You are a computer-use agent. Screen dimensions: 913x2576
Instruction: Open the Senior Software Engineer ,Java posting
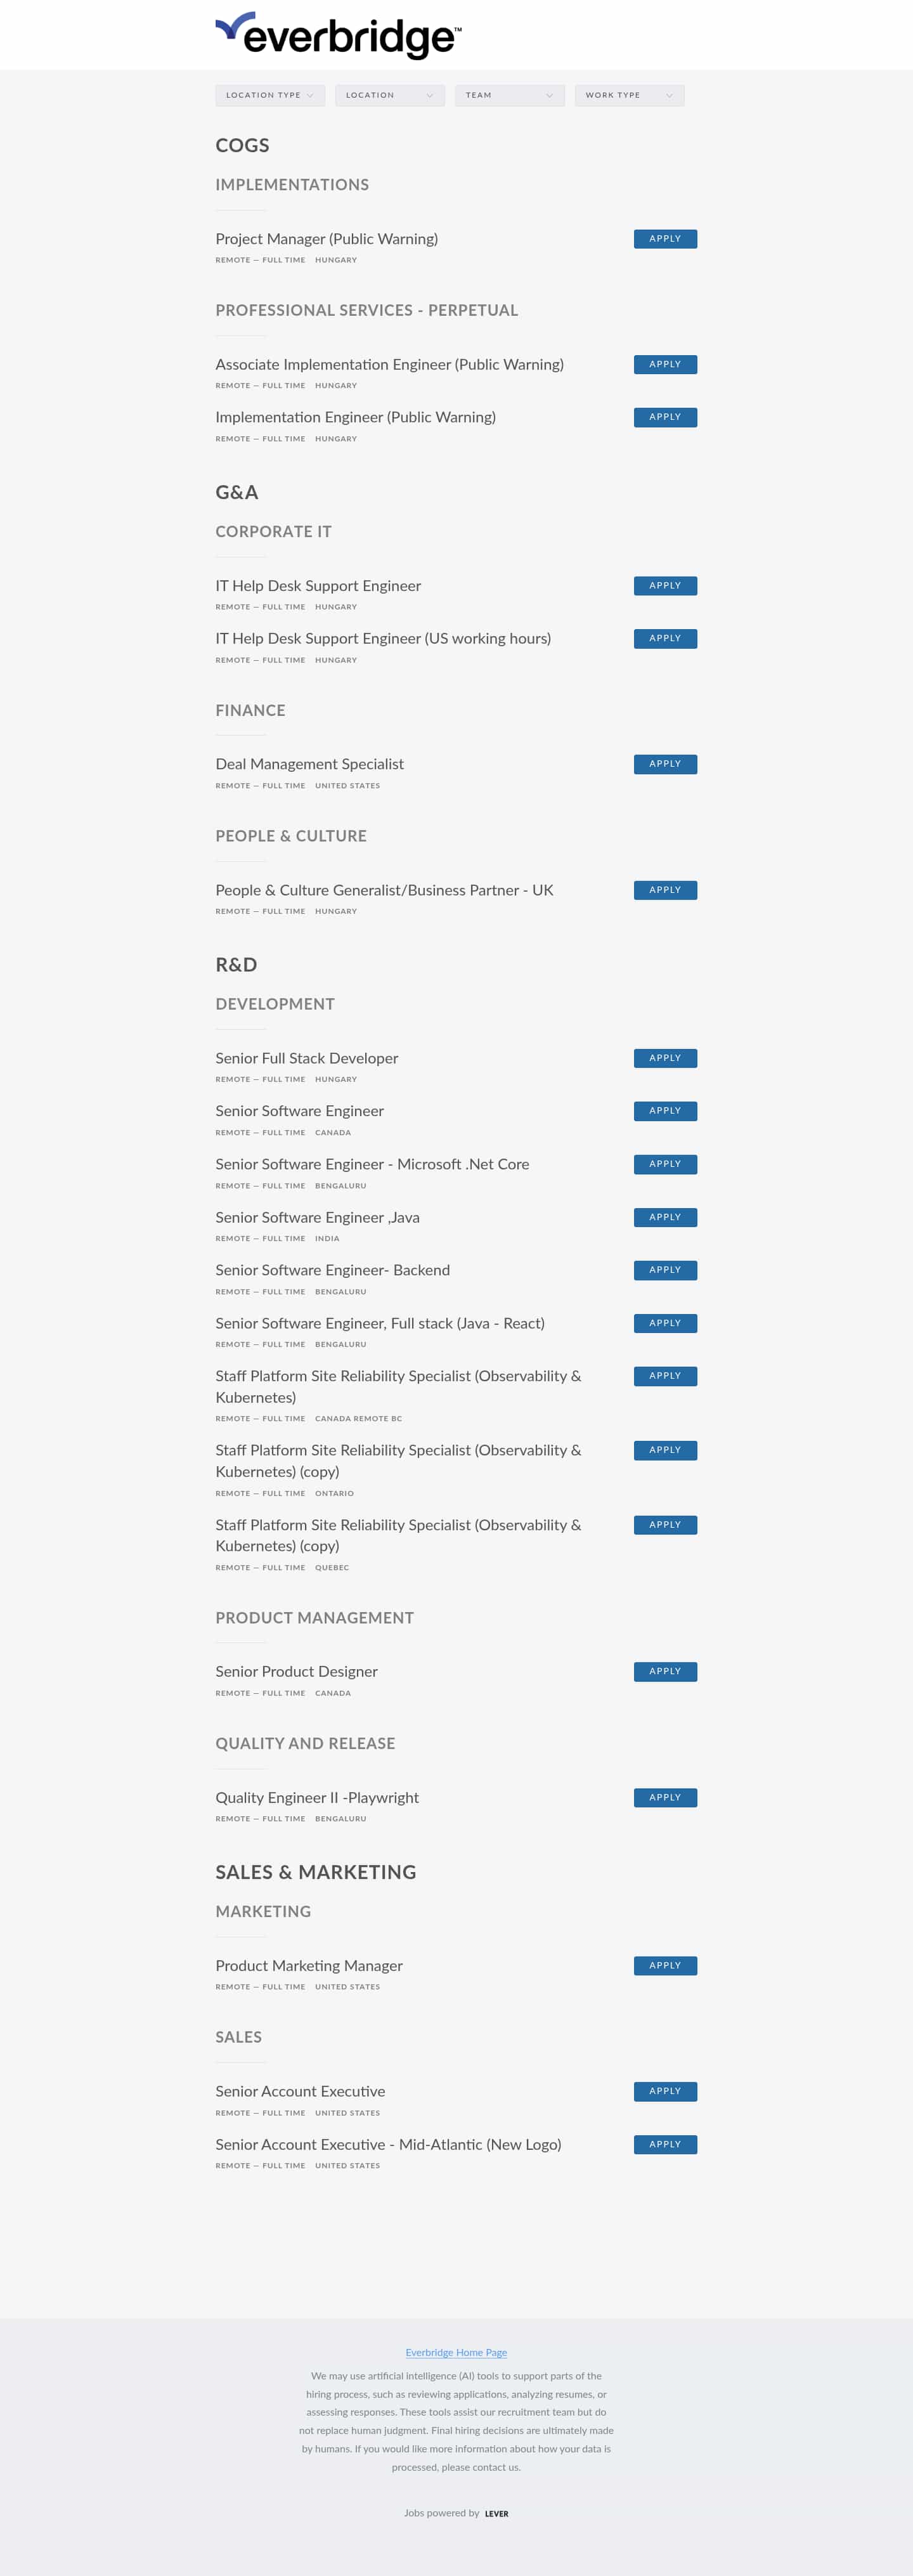pos(317,1218)
